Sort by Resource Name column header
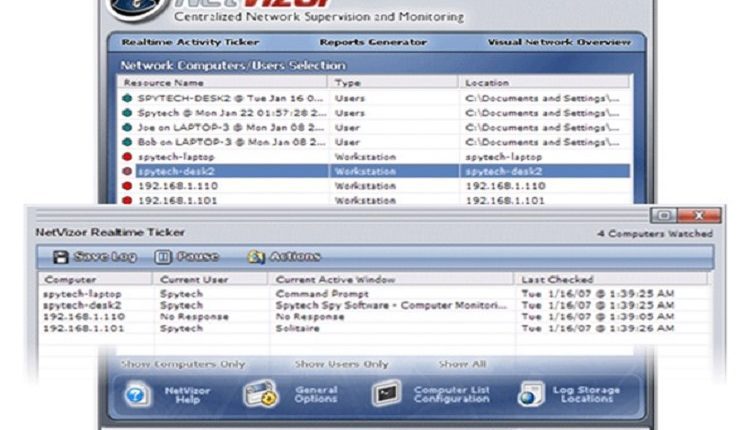 tap(222, 83)
